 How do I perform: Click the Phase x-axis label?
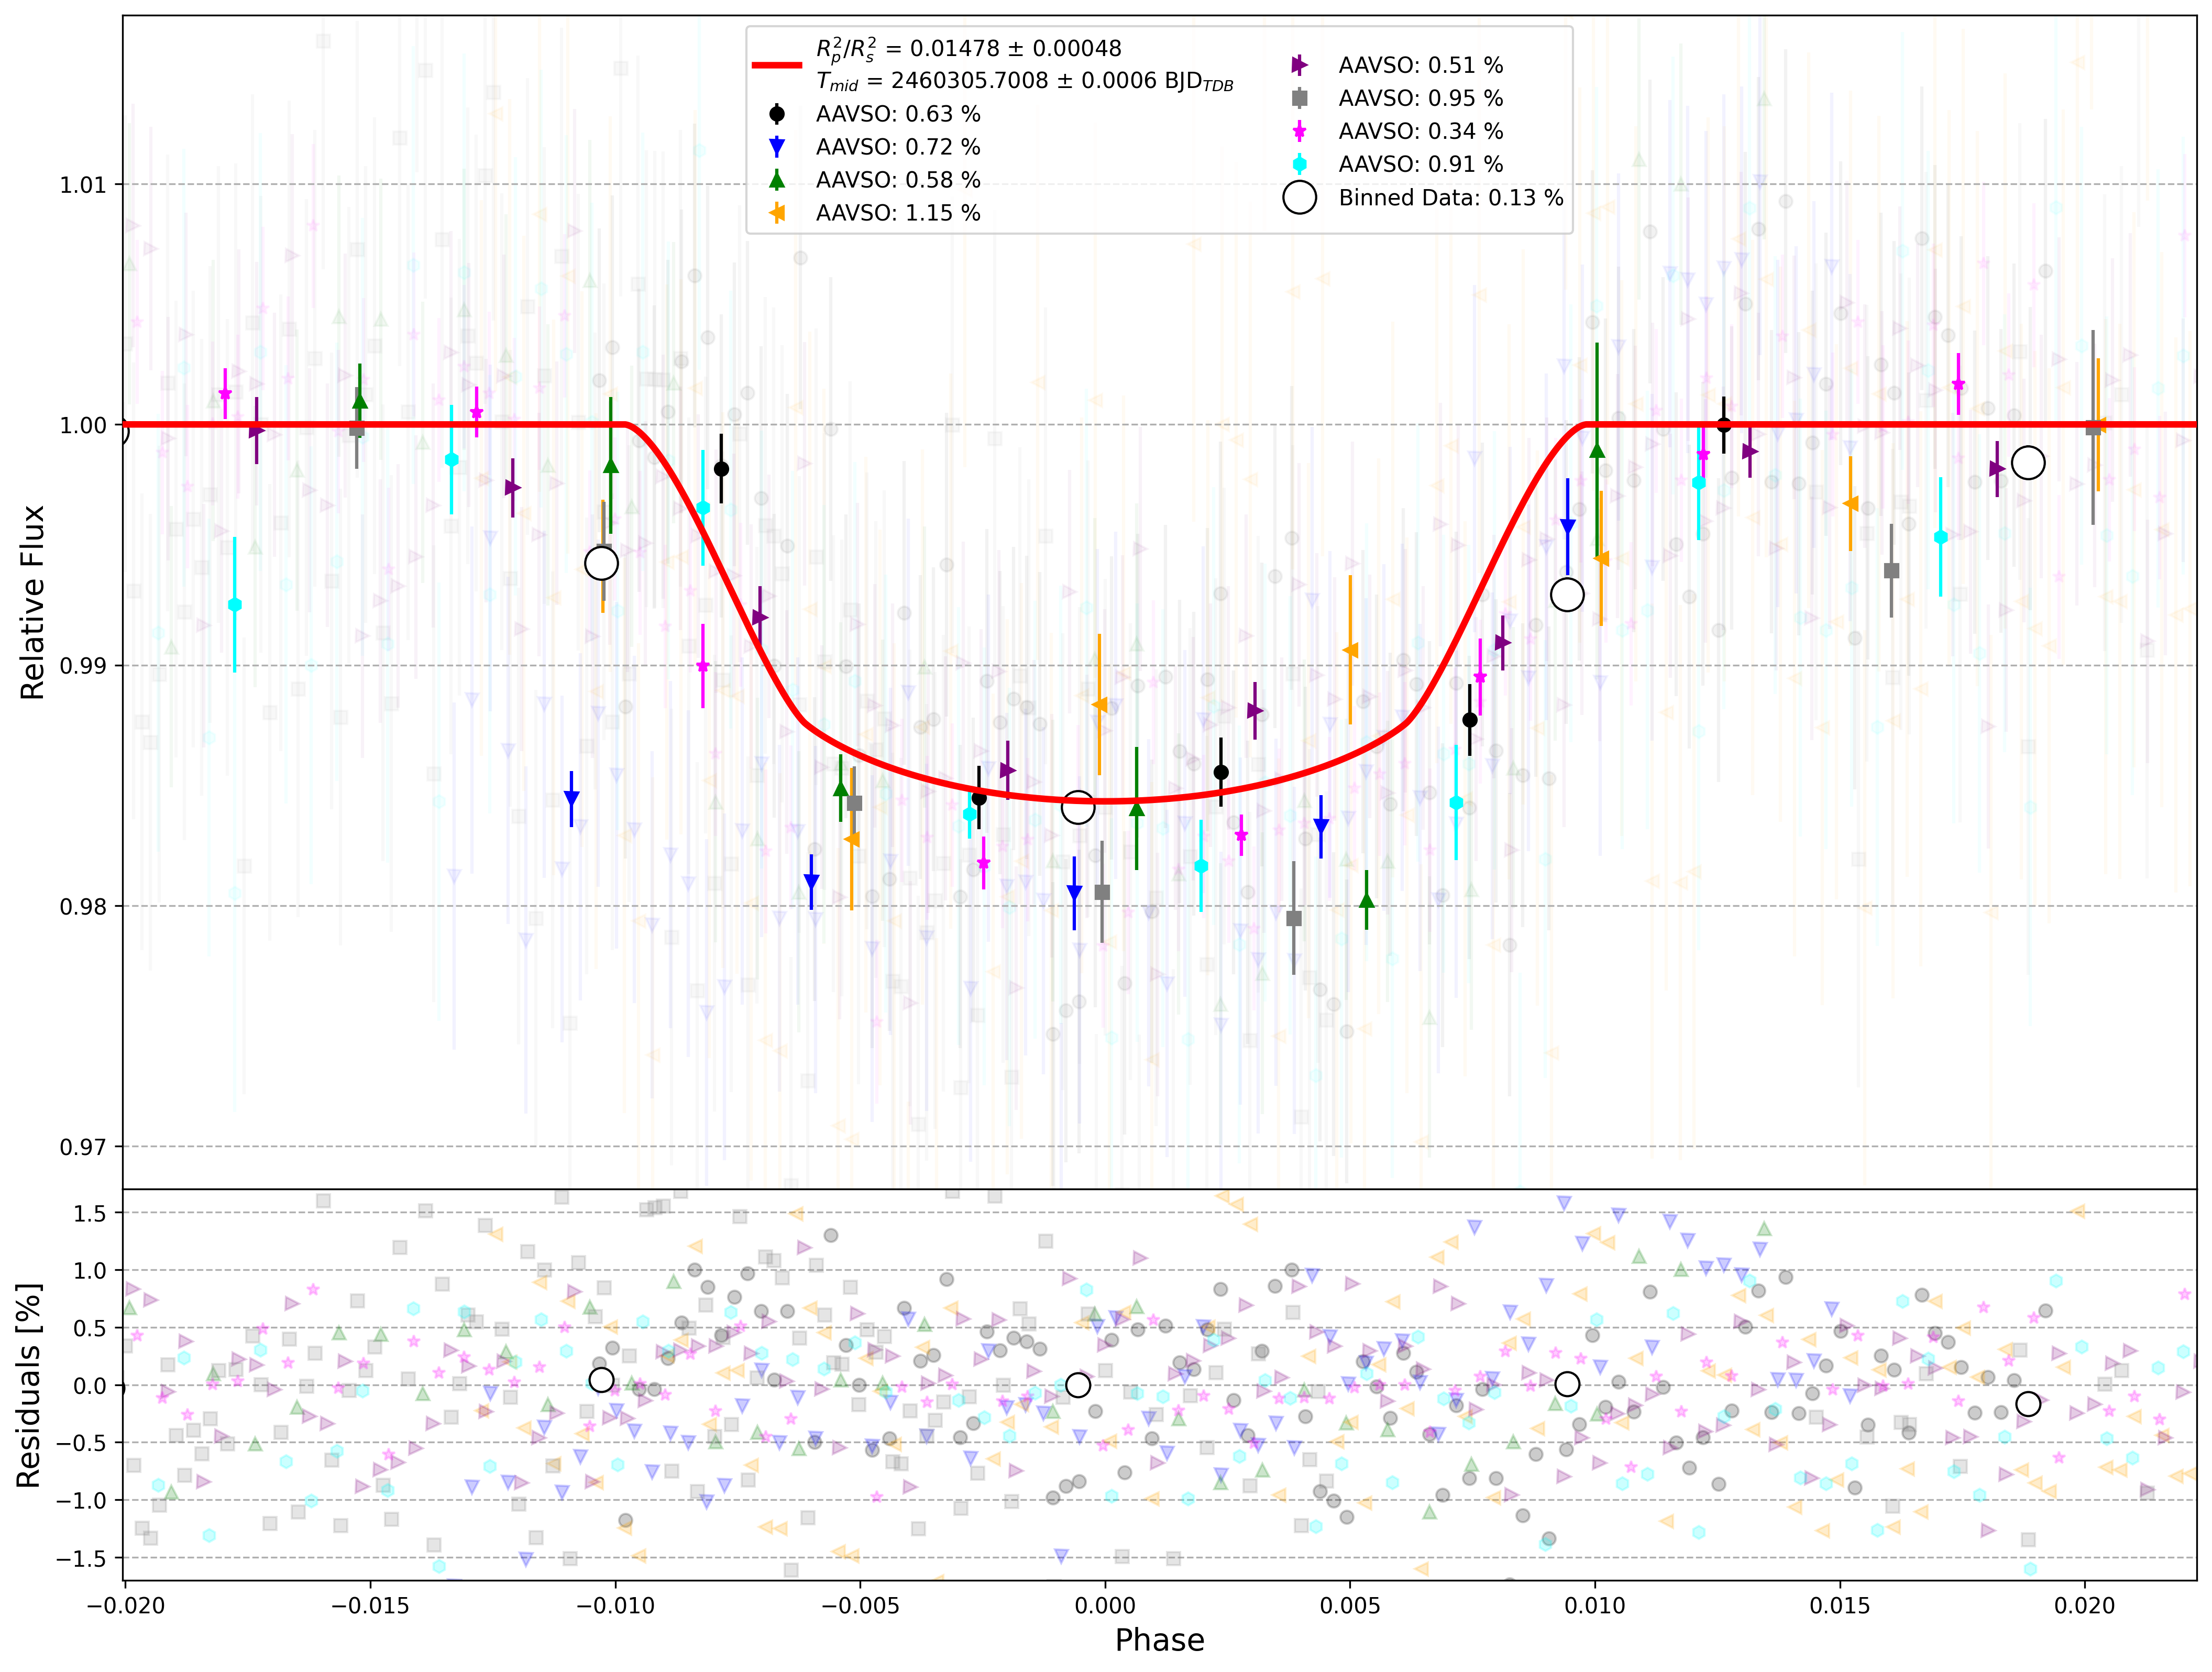1160,1640
